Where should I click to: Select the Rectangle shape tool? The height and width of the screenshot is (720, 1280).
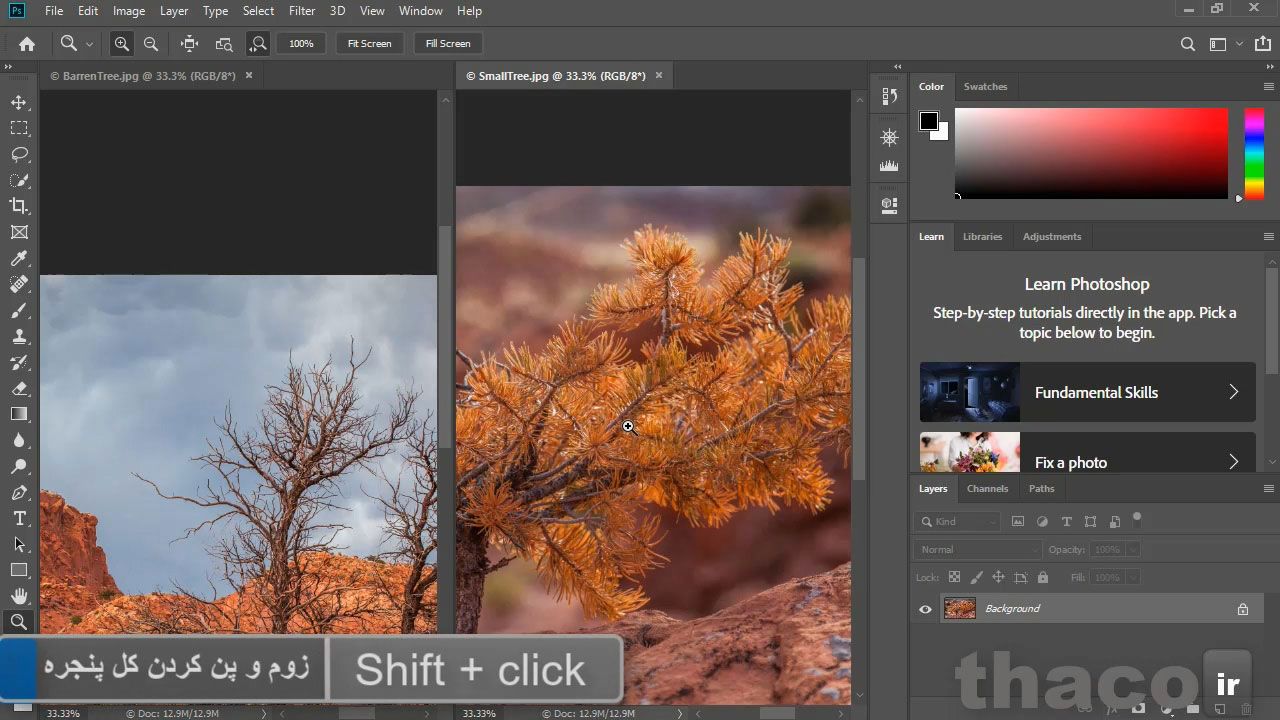[x=19, y=570]
